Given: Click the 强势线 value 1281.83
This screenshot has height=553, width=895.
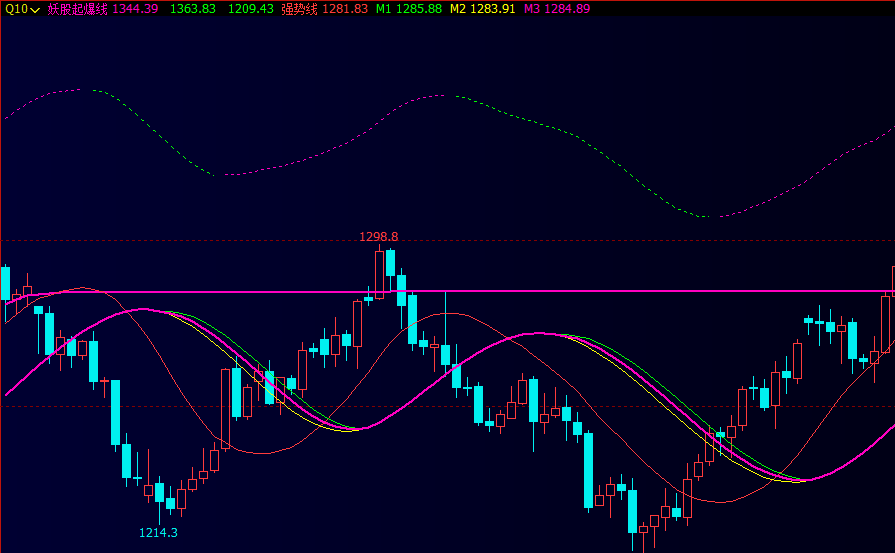Looking at the screenshot, I should point(345,9).
